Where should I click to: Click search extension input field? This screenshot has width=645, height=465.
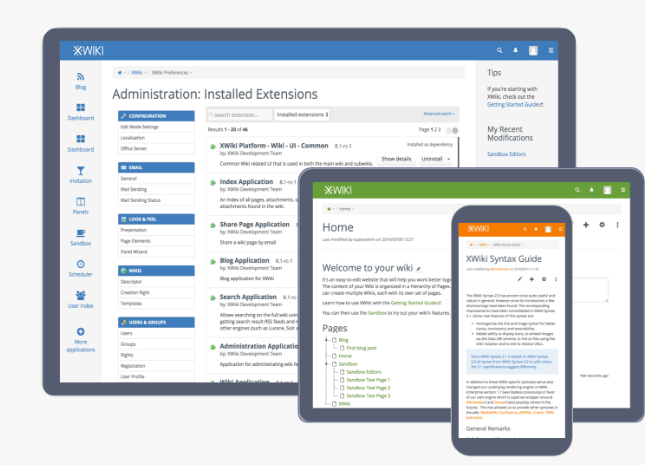point(240,114)
